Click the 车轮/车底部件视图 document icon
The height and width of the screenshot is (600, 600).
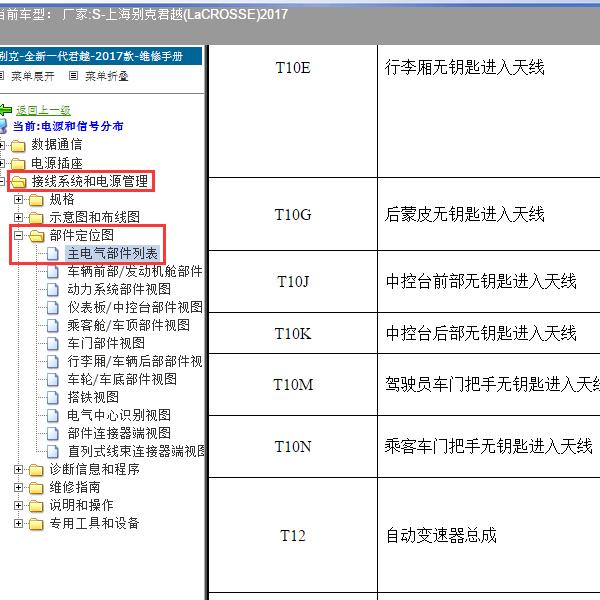pos(53,380)
